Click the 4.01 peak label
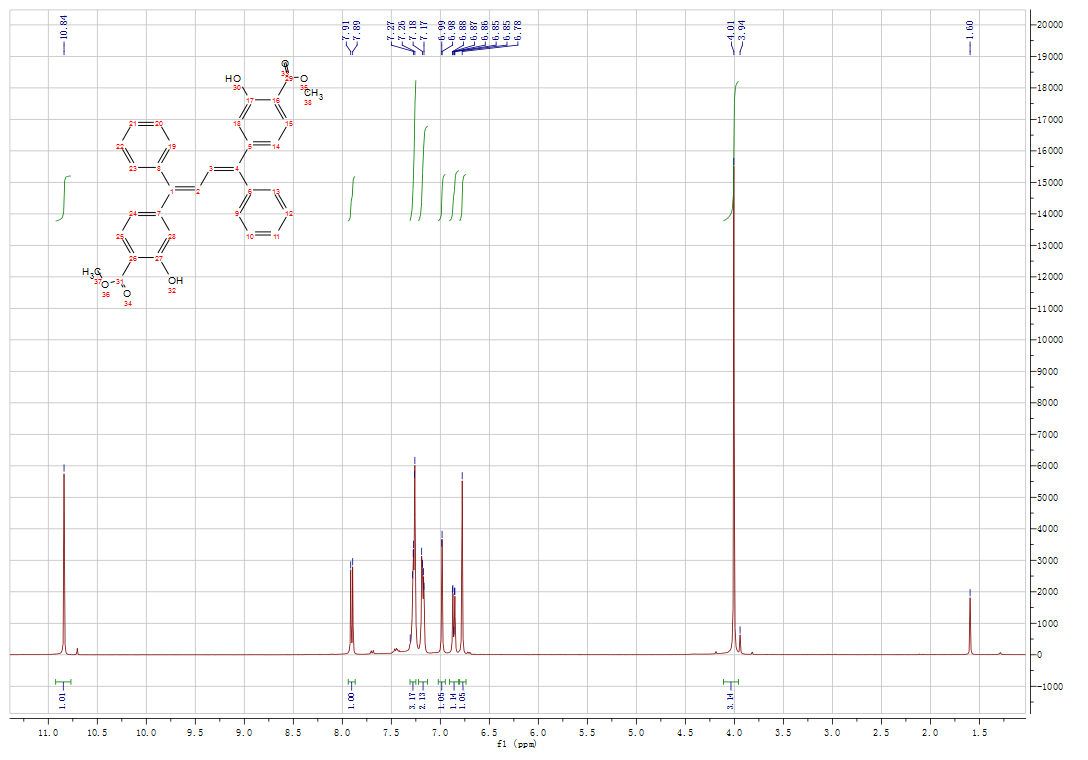 tap(731, 31)
